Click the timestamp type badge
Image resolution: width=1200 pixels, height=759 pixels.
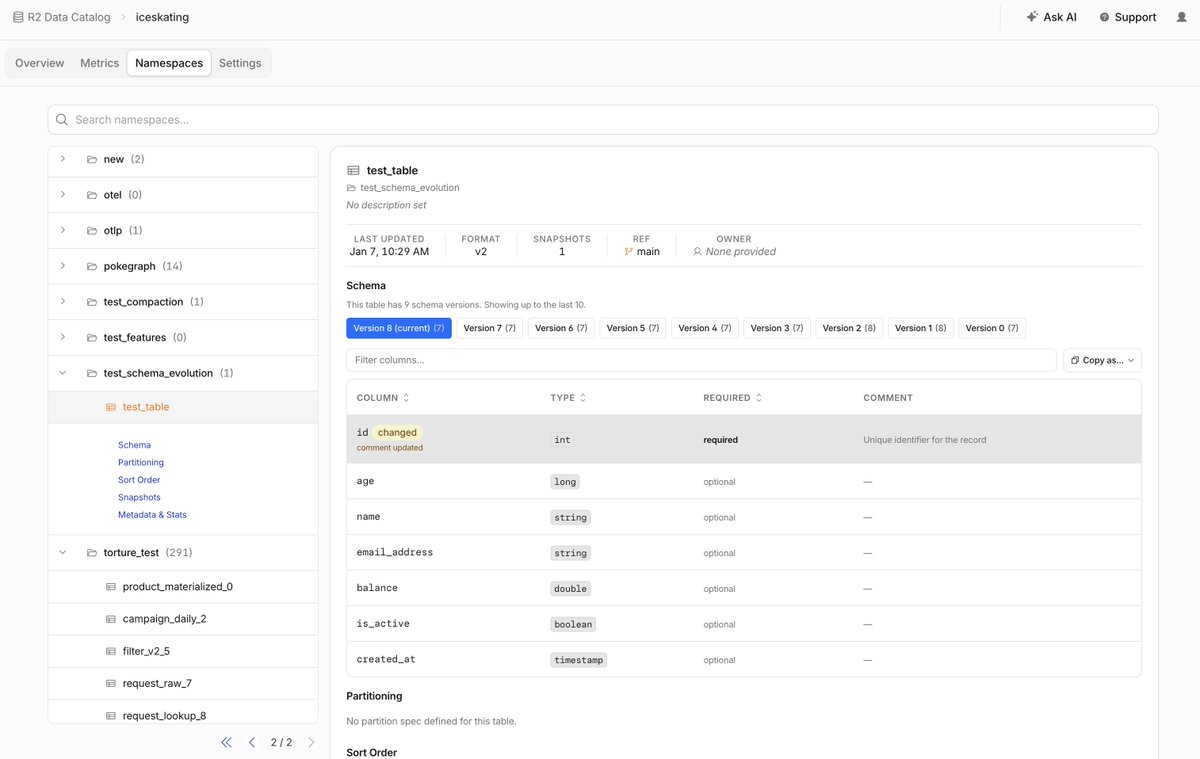click(x=579, y=660)
